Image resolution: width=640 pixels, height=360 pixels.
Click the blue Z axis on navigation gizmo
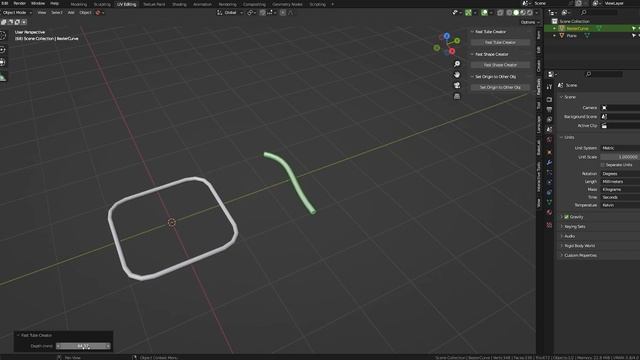[x=447, y=36]
